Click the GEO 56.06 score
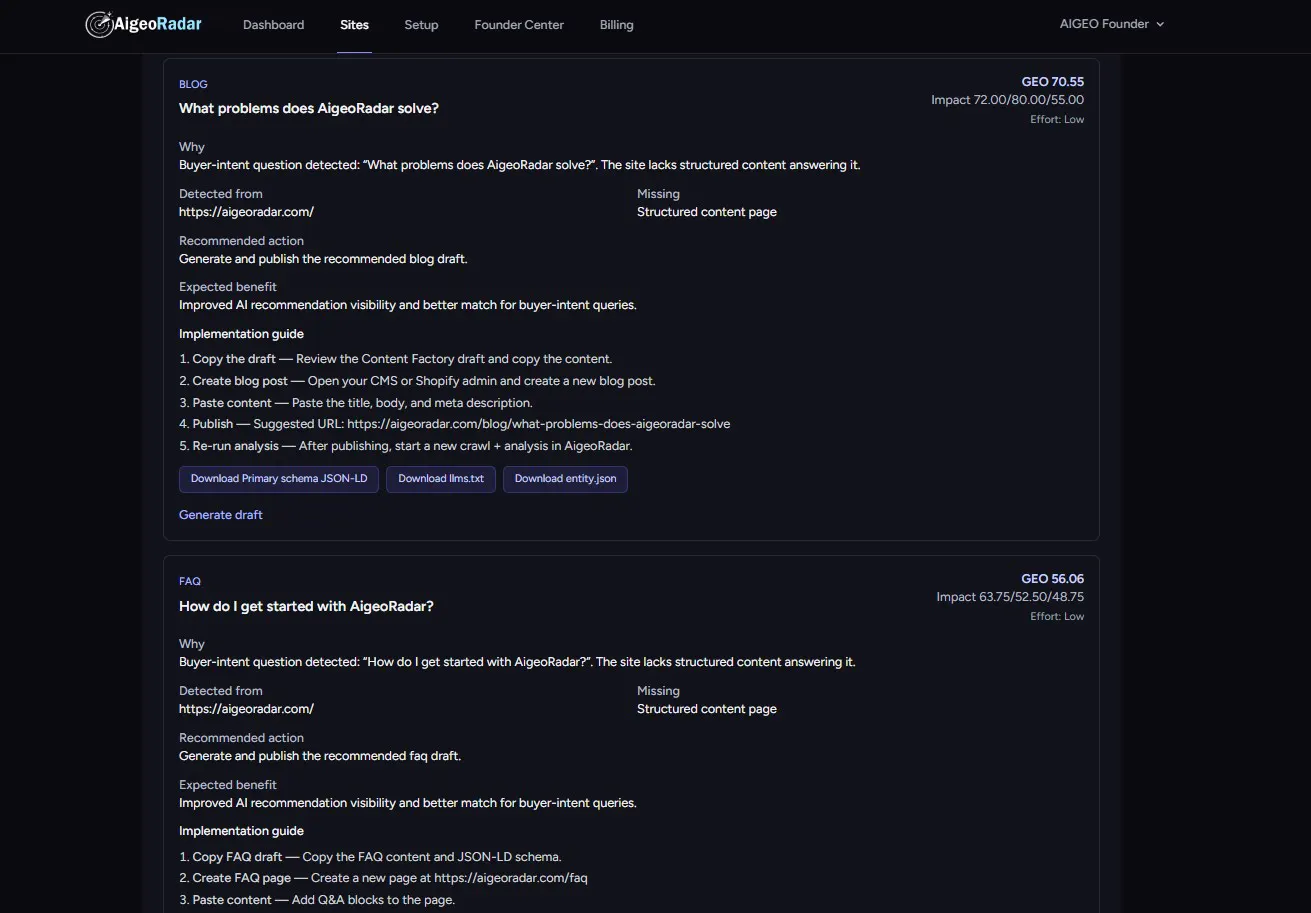Image resolution: width=1311 pixels, height=913 pixels. 1052,579
